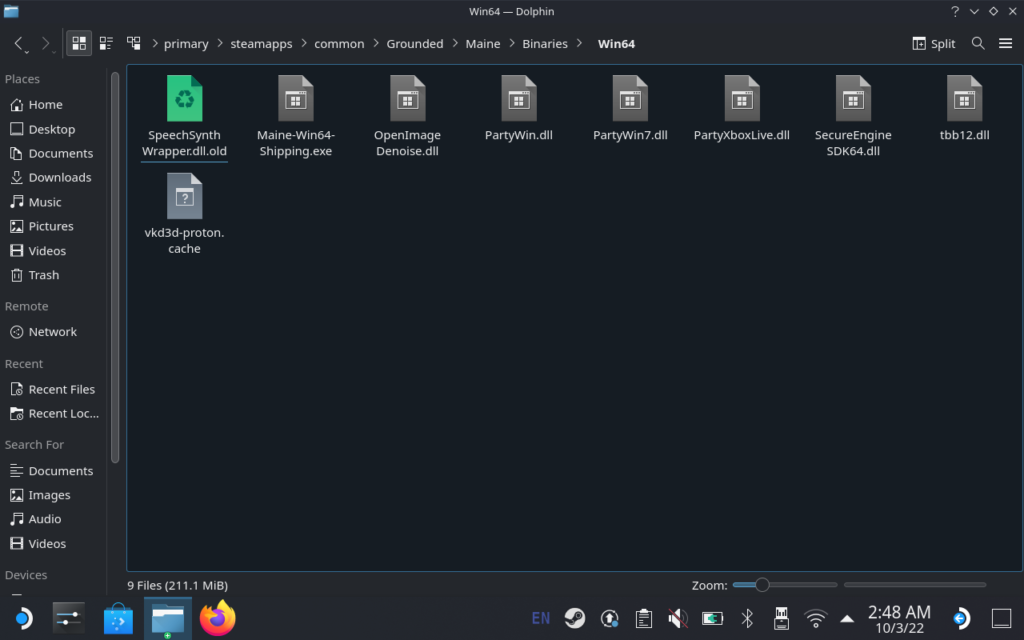Select PartyWin.dll file icon

coord(519,99)
